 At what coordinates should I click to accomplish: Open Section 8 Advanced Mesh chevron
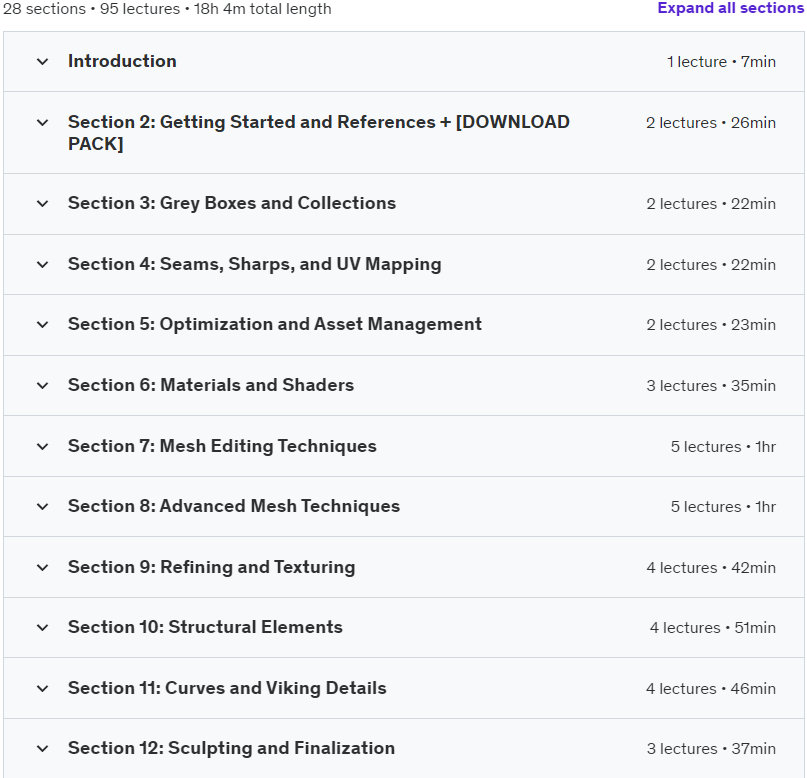[x=43, y=506]
